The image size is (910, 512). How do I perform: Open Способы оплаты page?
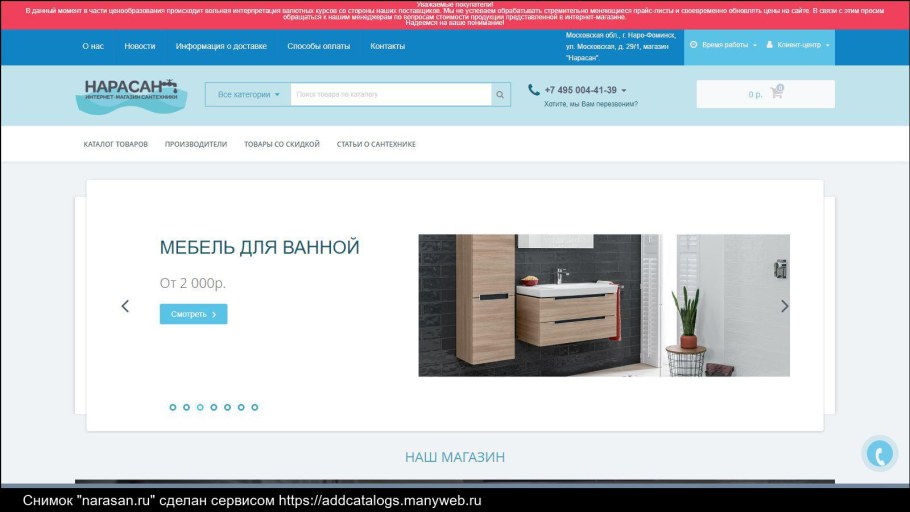(319, 46)
